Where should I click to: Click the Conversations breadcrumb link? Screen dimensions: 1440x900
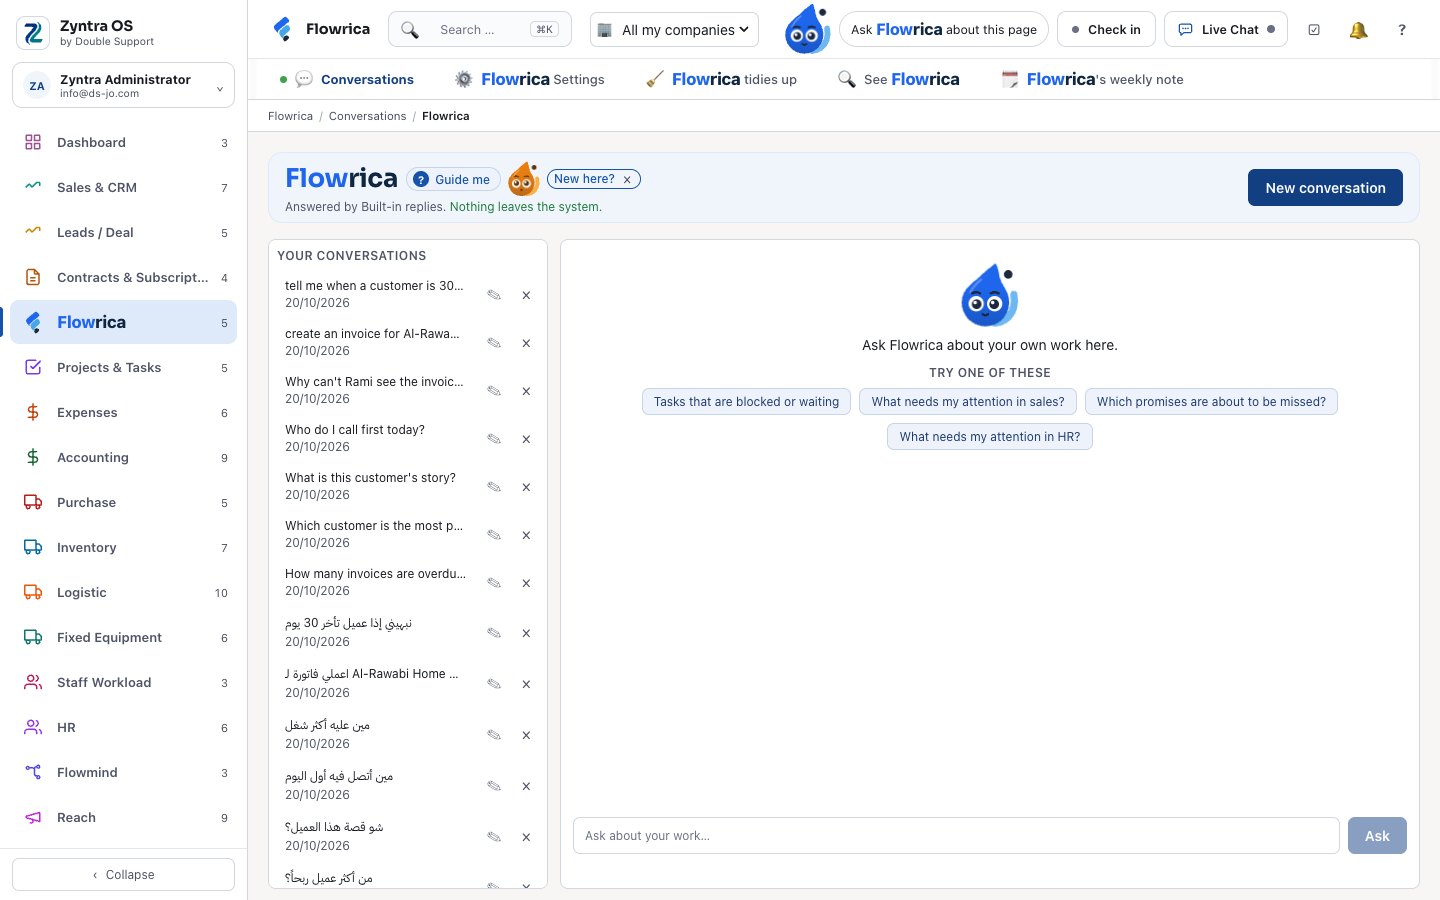(367, 116)
